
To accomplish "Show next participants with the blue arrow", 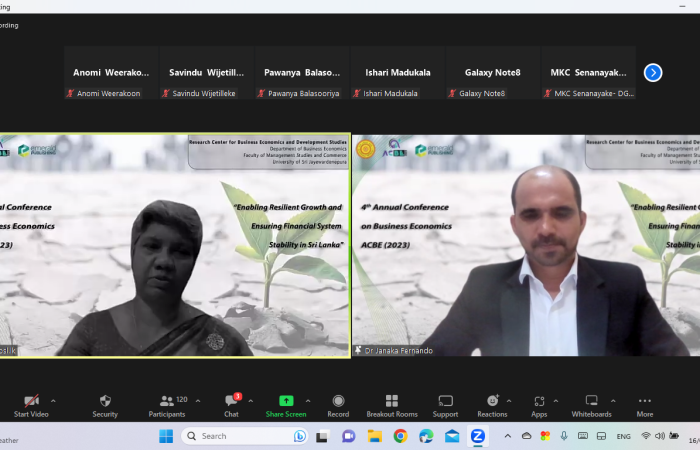I will coord(653,72).
